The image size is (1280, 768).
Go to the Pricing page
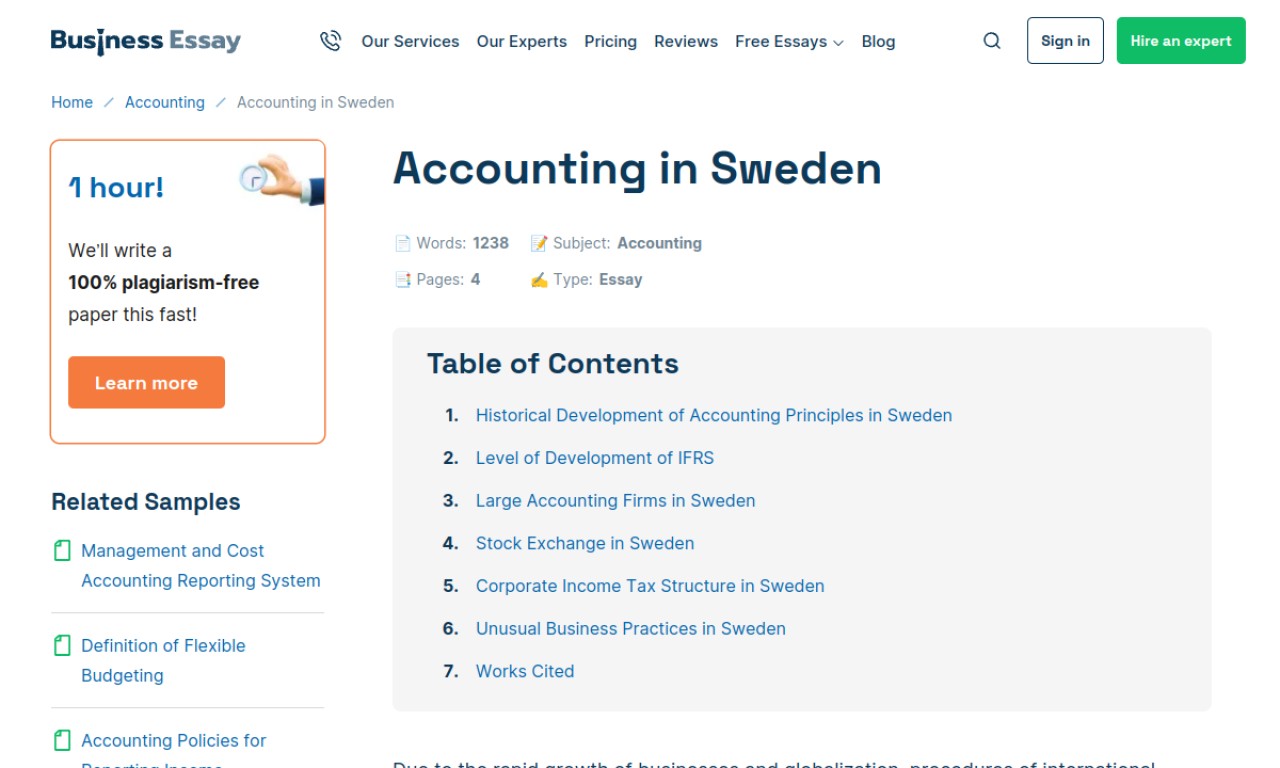(610, 41)
